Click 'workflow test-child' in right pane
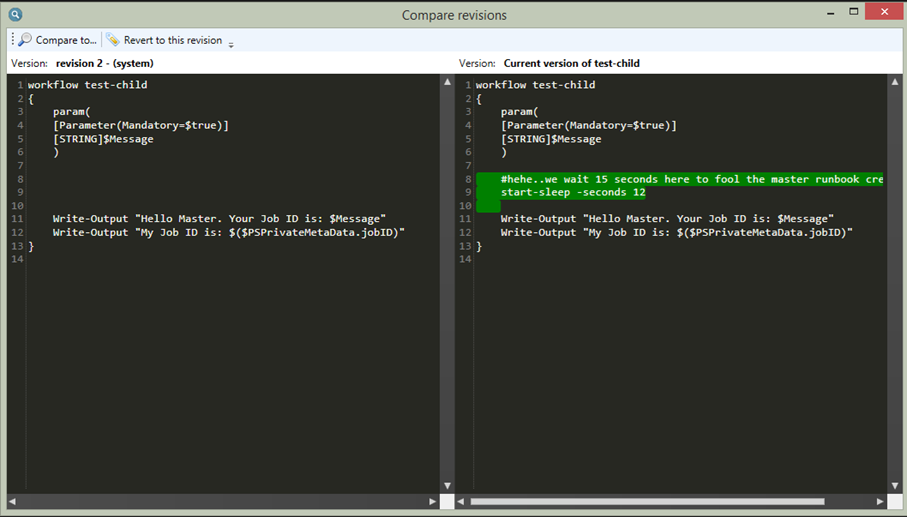The image size is (907, 517). [x=535, y=85]
